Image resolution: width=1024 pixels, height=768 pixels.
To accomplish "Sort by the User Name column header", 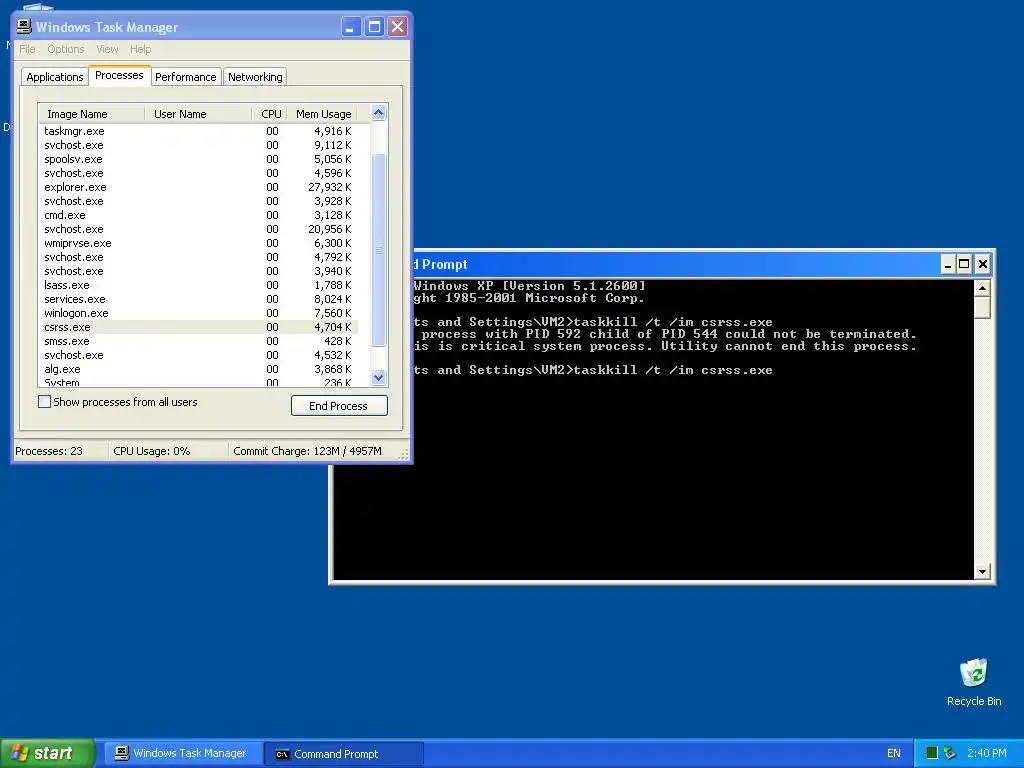I will point(198,114).
